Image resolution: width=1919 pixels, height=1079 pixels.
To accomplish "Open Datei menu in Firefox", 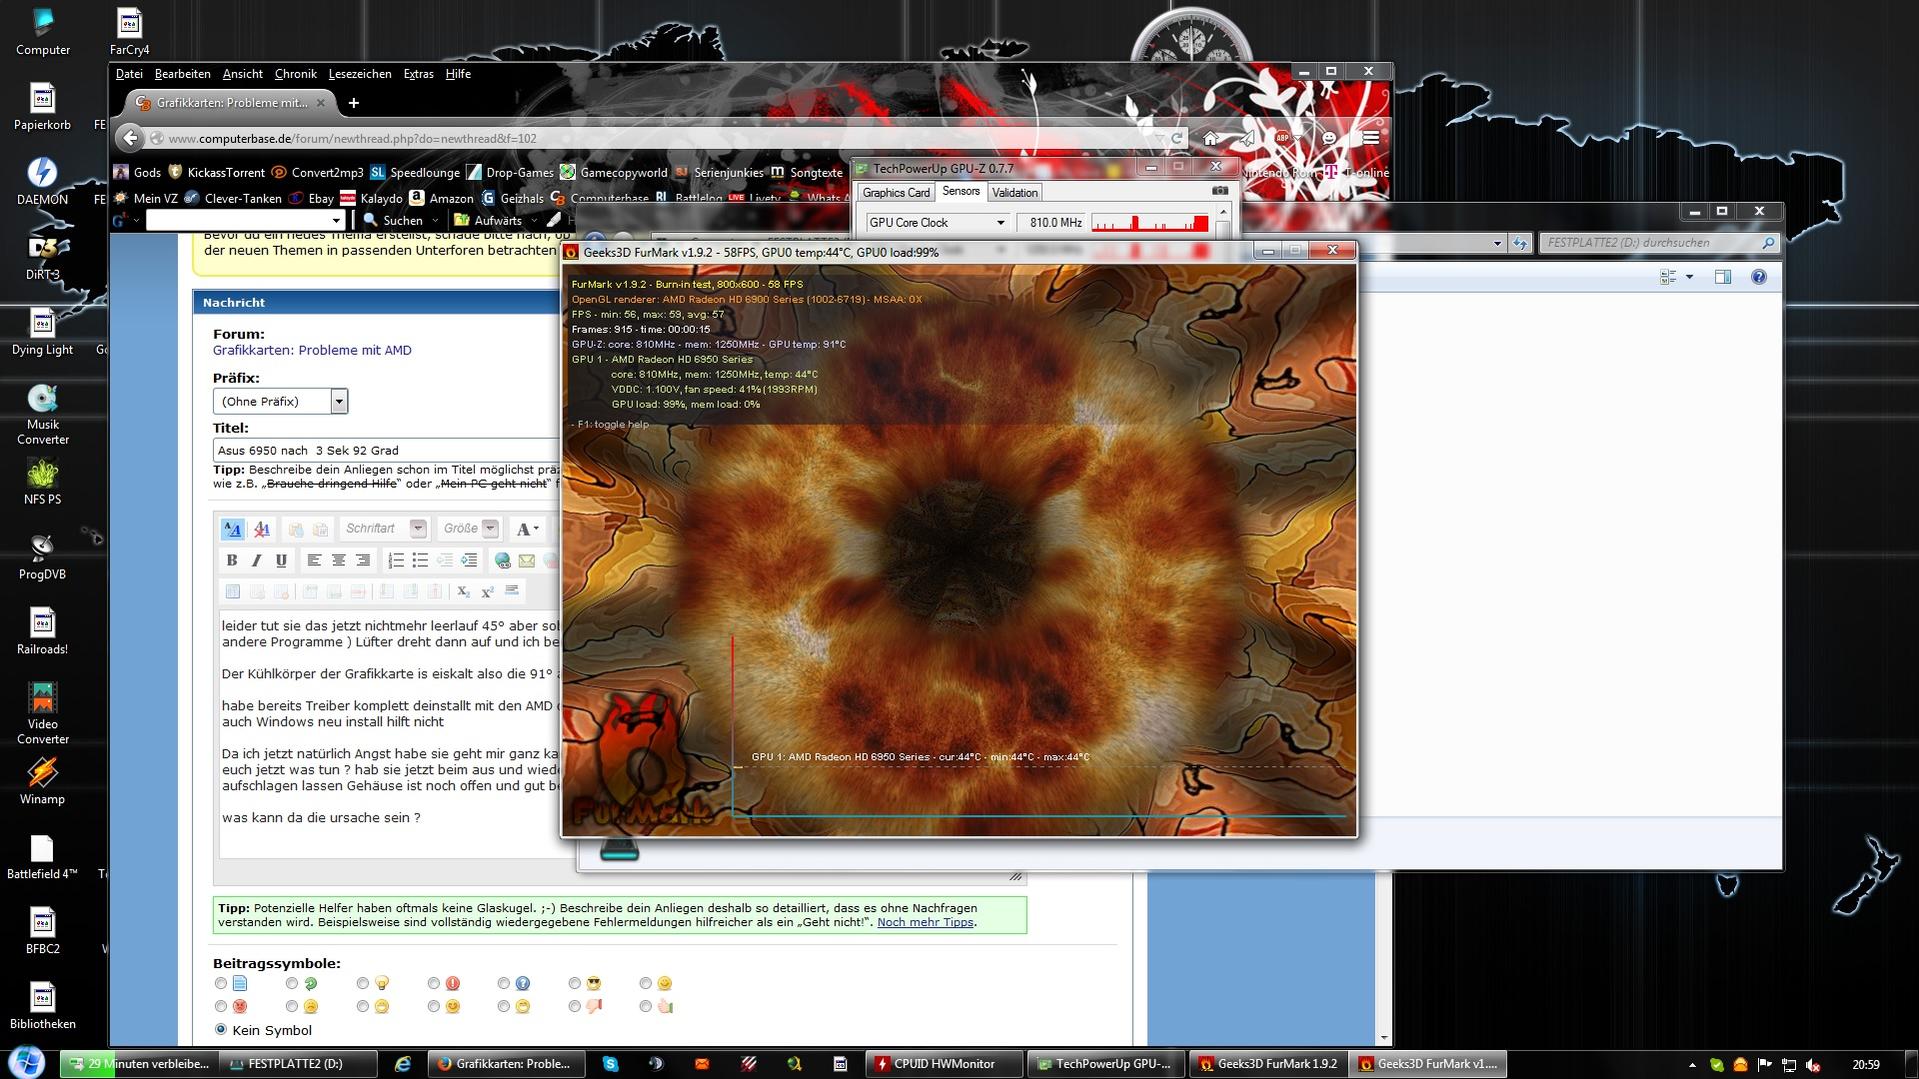I will 129,74.
